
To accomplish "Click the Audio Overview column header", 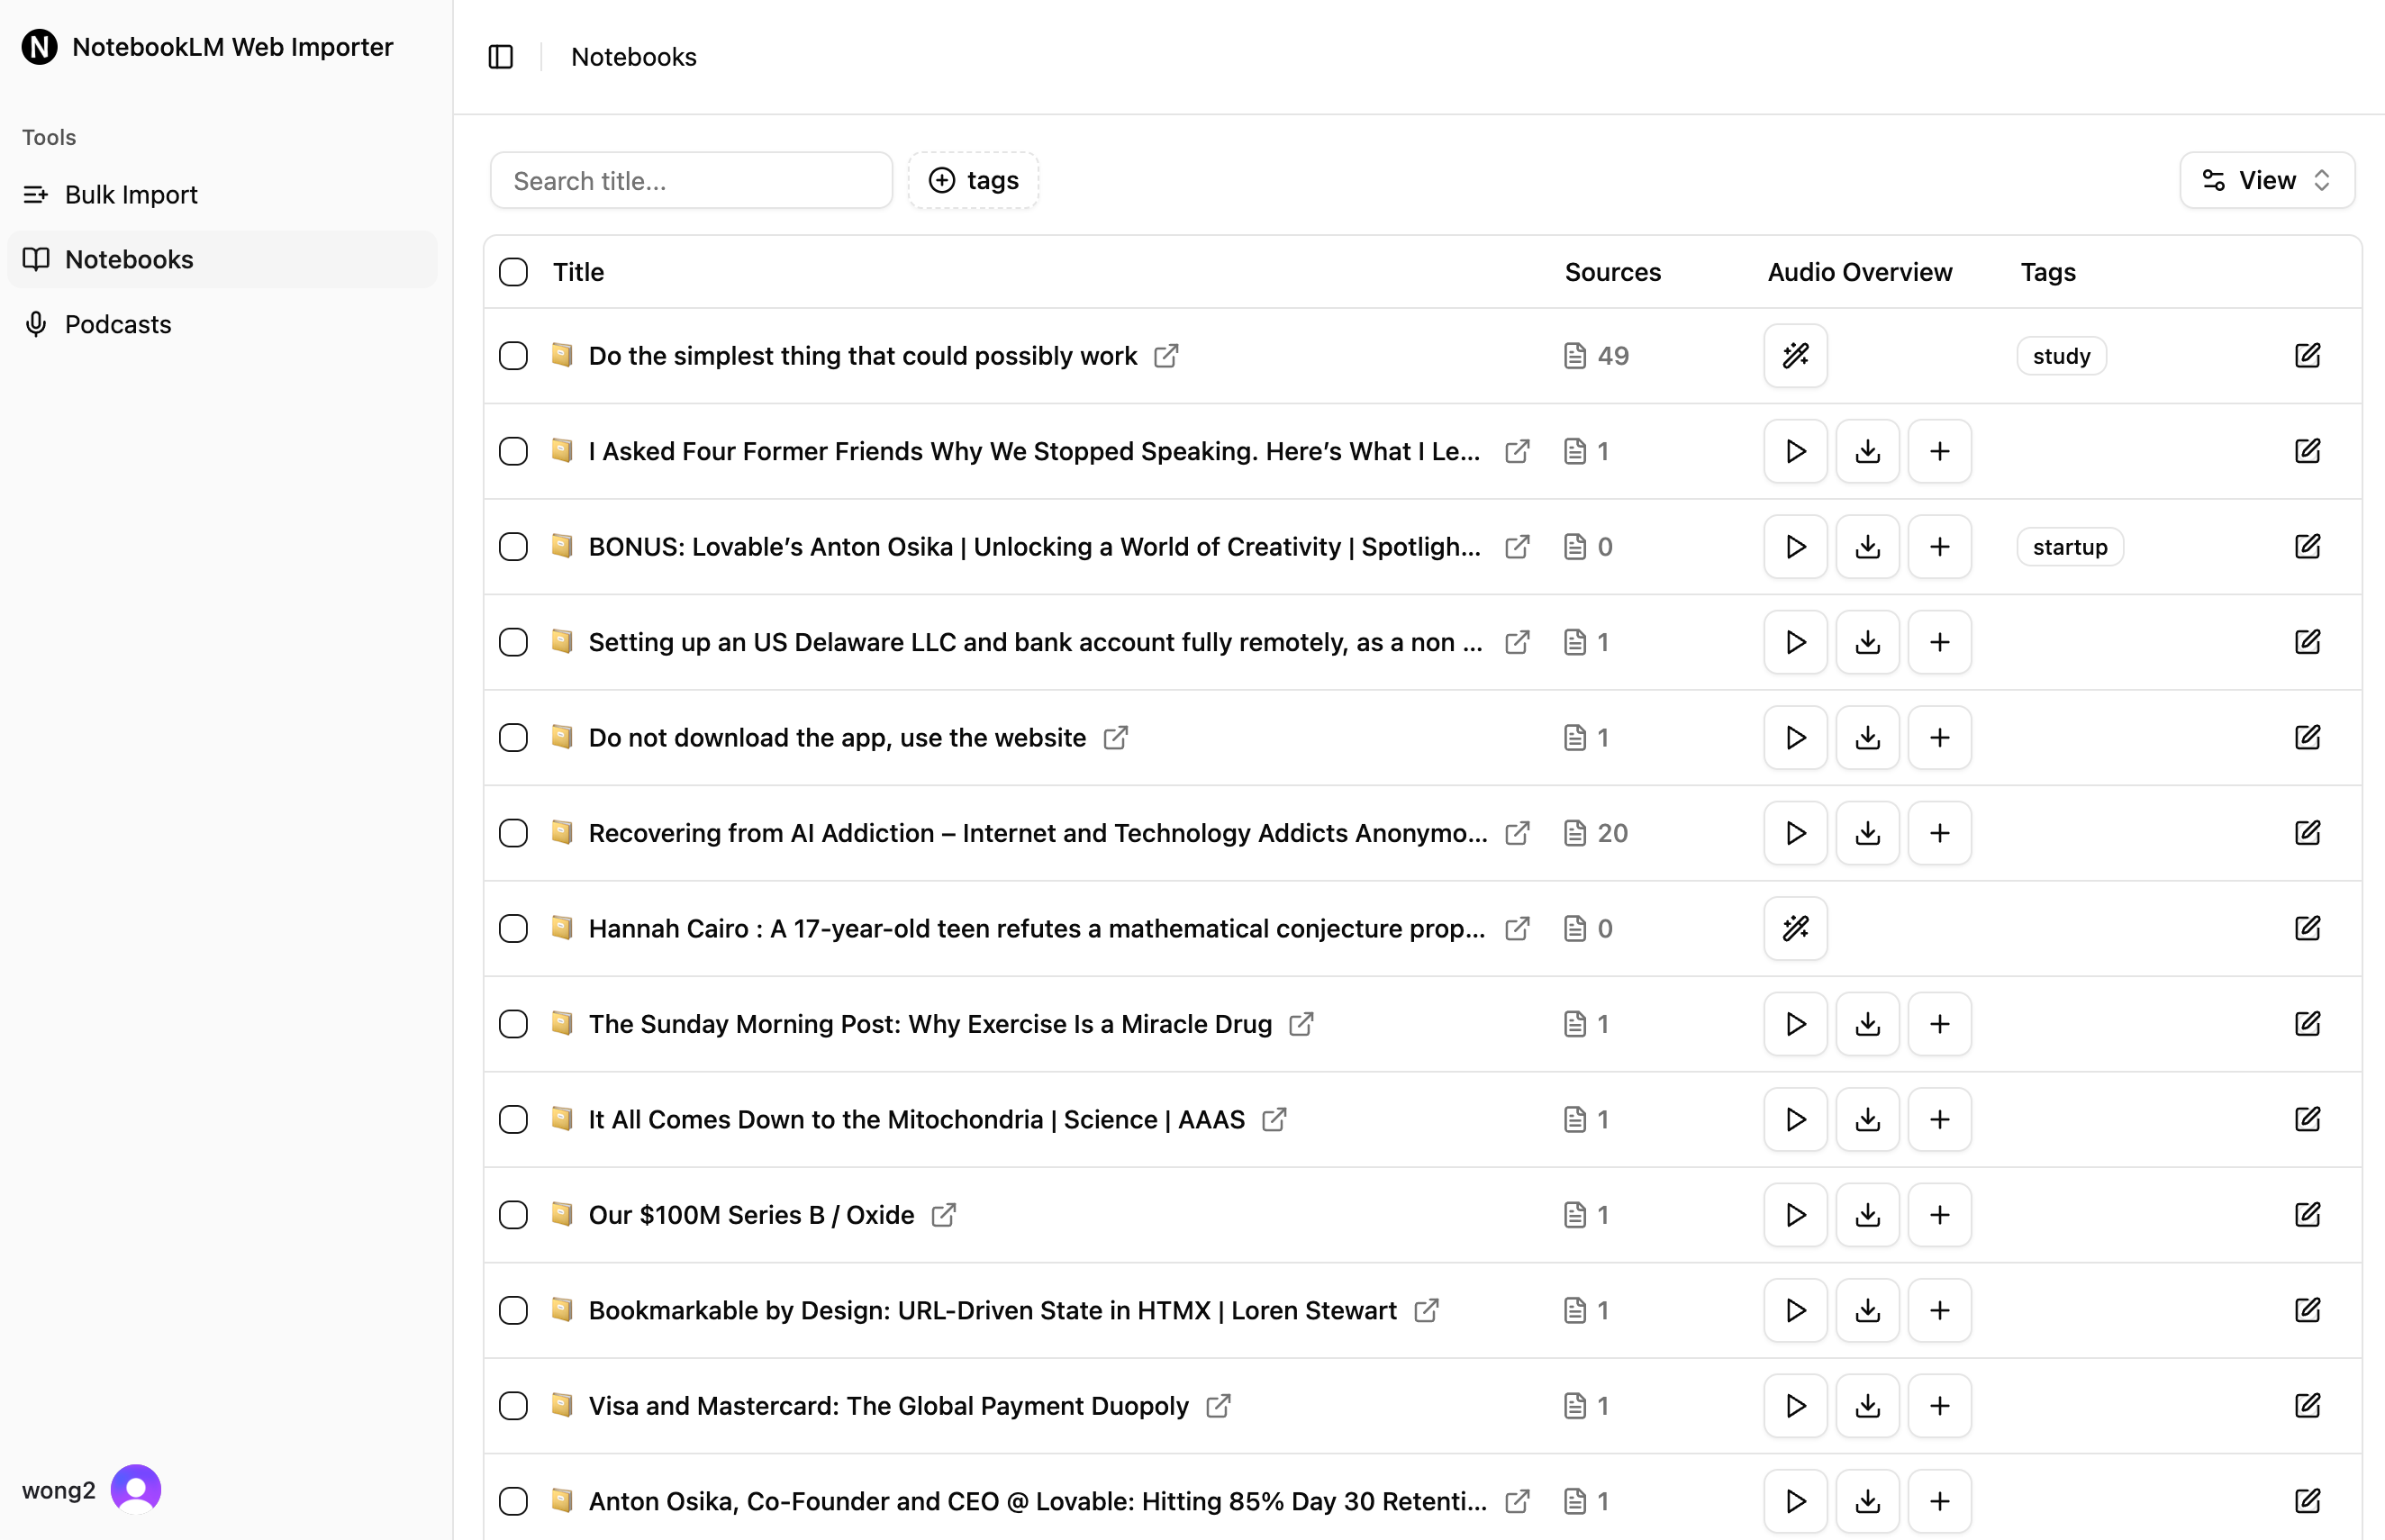I will coord(1859,272).
